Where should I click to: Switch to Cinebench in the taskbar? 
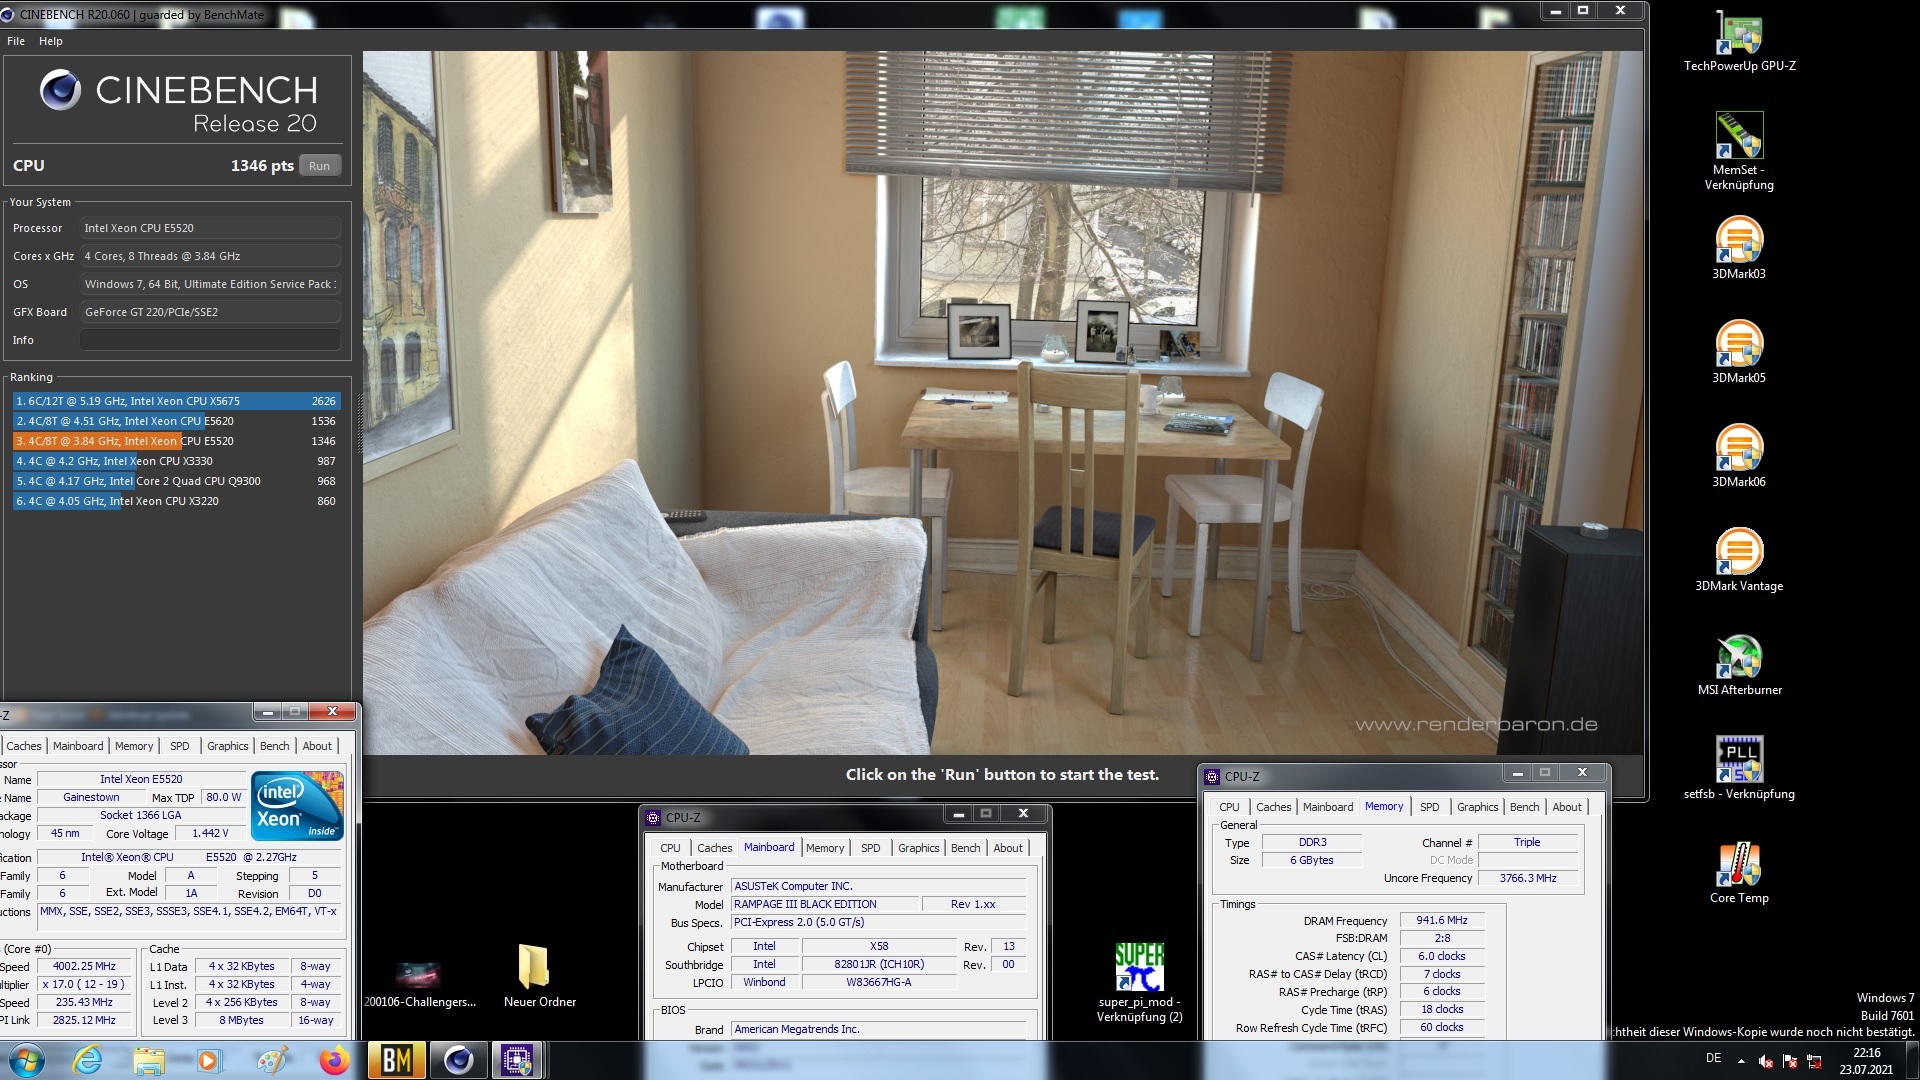pyautogui.click(x=459, y=1060)
